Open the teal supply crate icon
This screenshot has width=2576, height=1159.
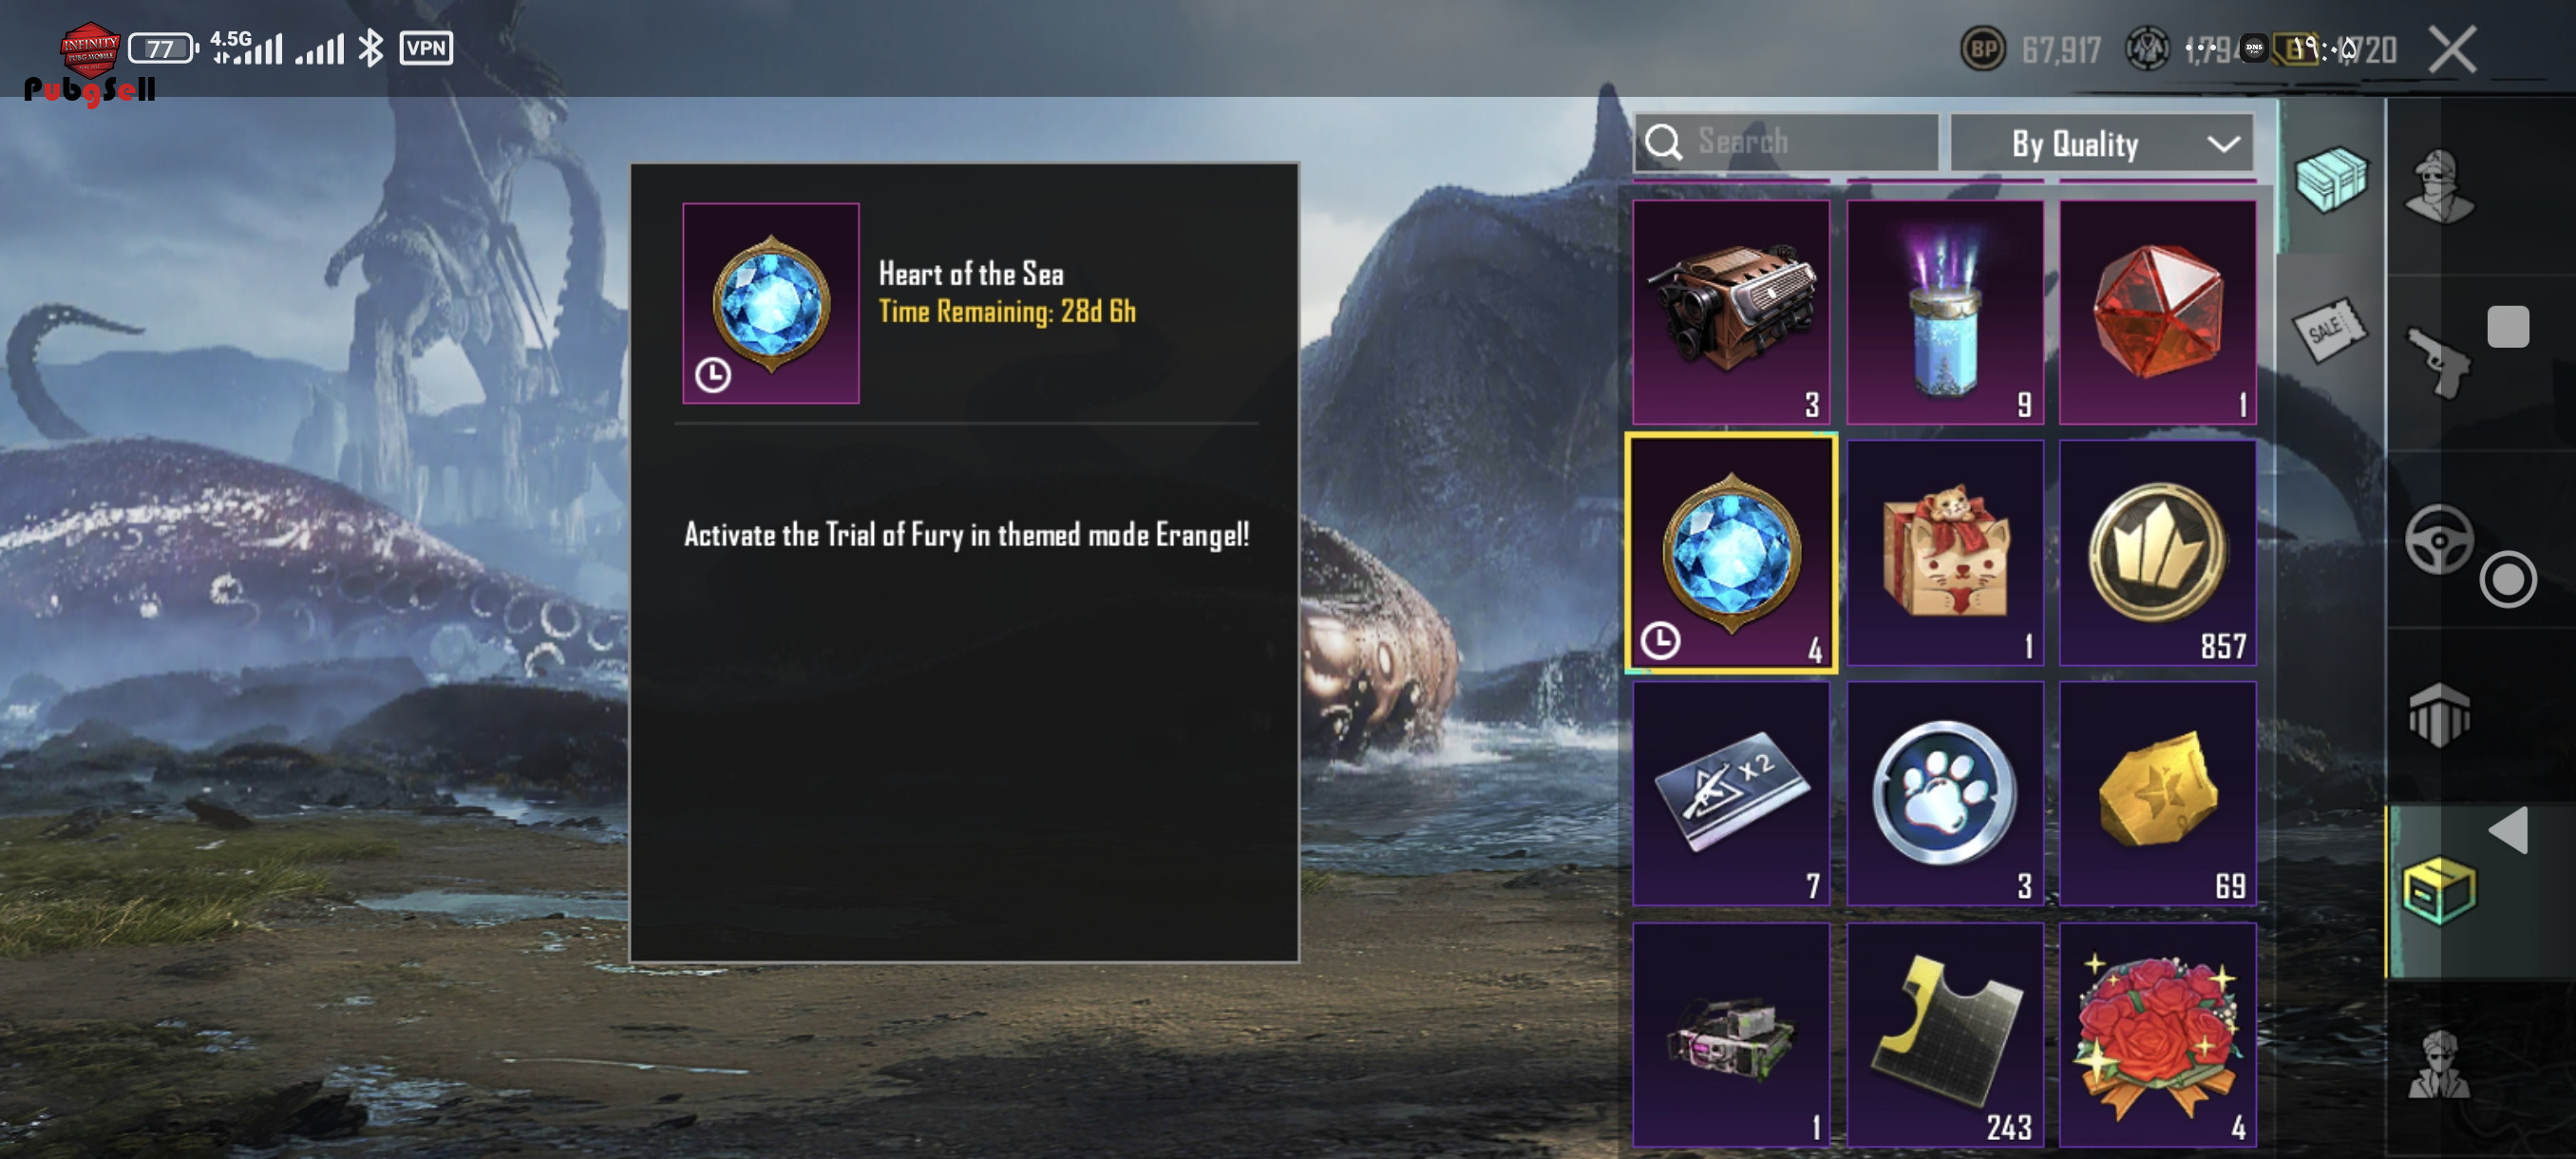click(2331, 179)
